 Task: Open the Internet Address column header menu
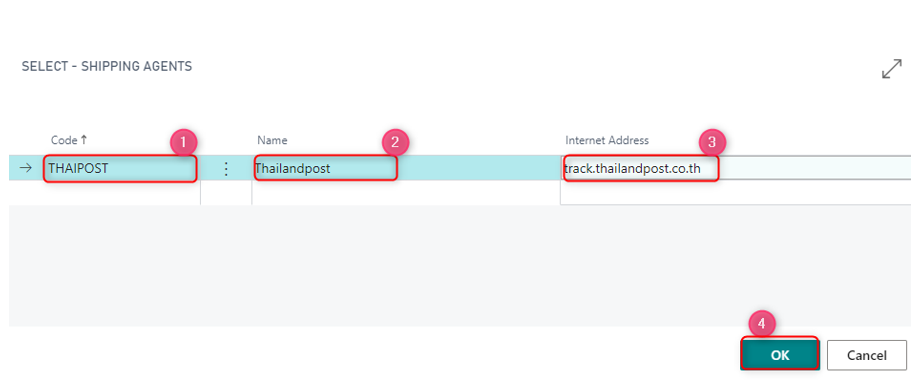coord(607,140)
